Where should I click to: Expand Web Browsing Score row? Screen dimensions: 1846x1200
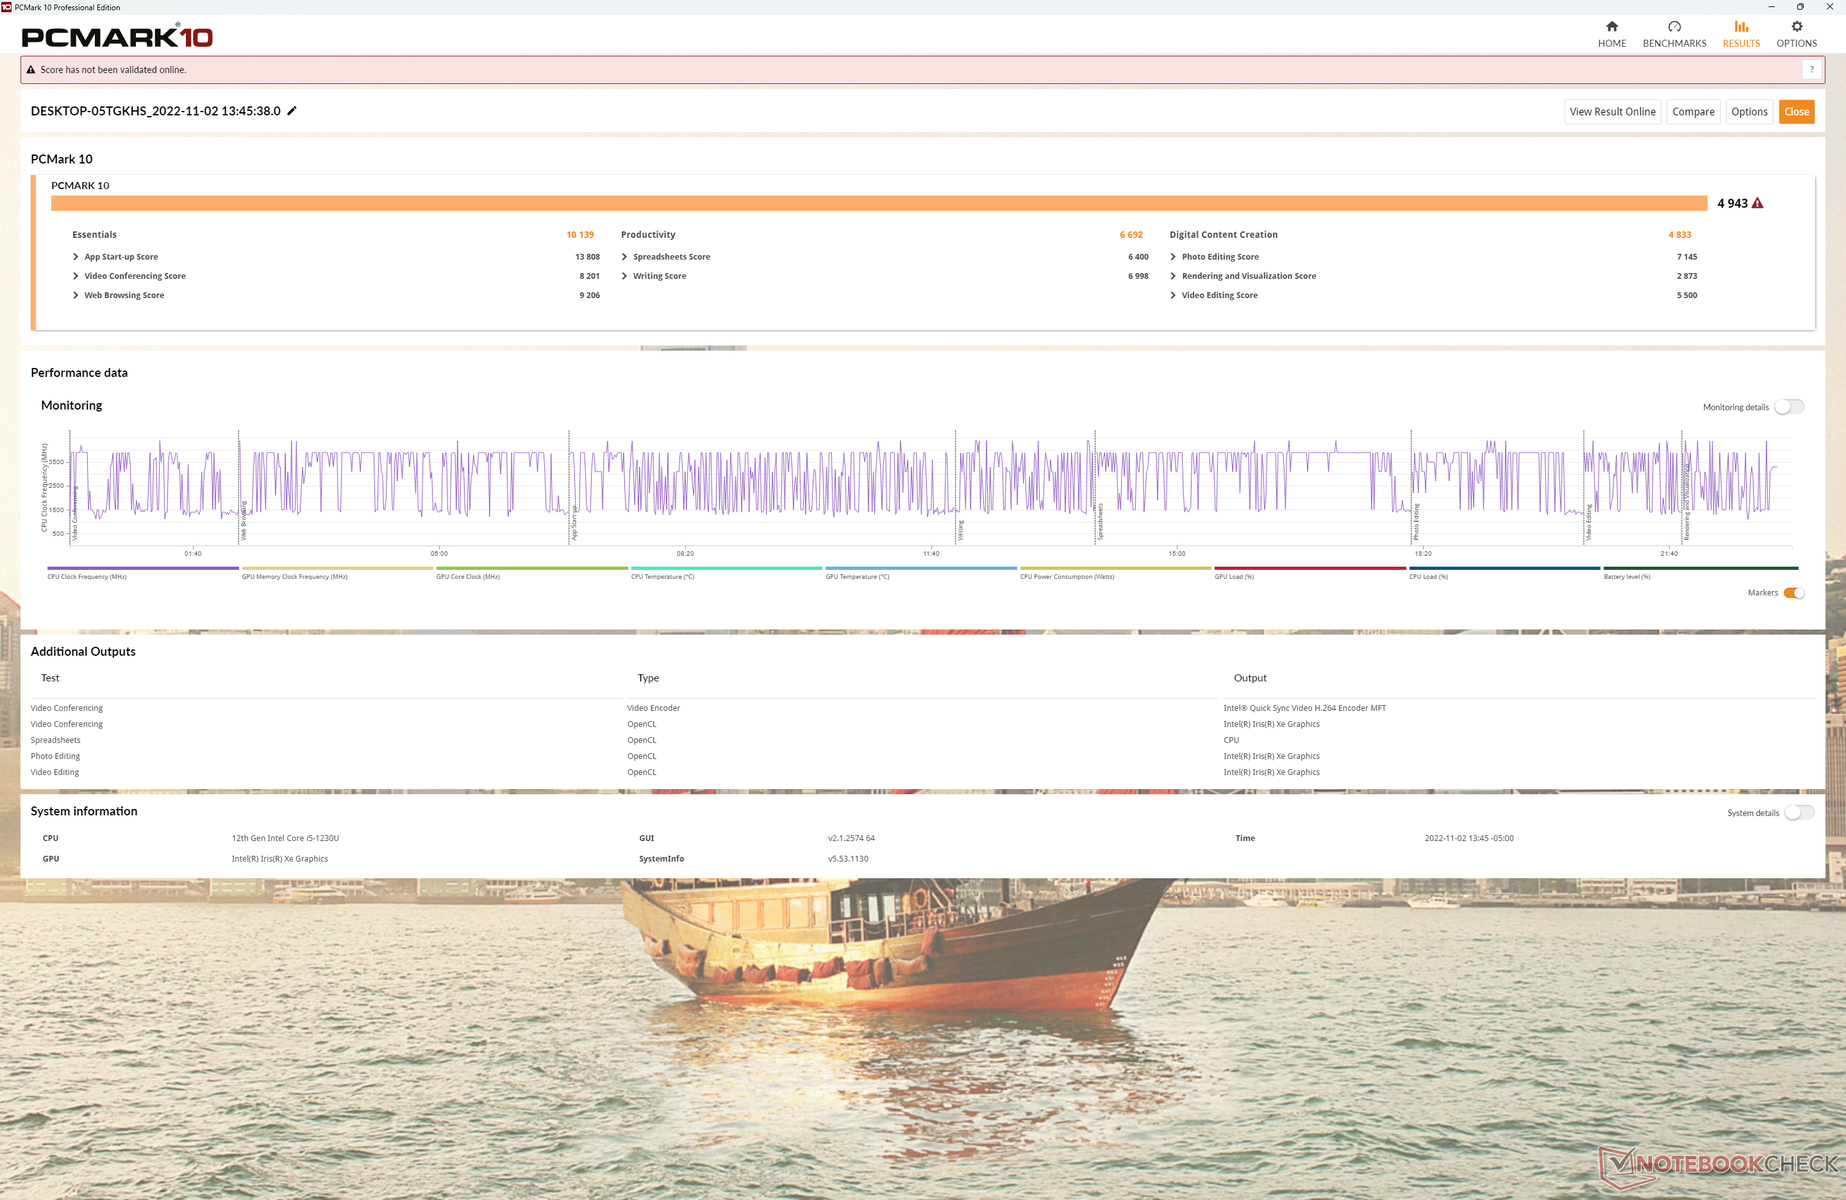(x=76, y=295)
